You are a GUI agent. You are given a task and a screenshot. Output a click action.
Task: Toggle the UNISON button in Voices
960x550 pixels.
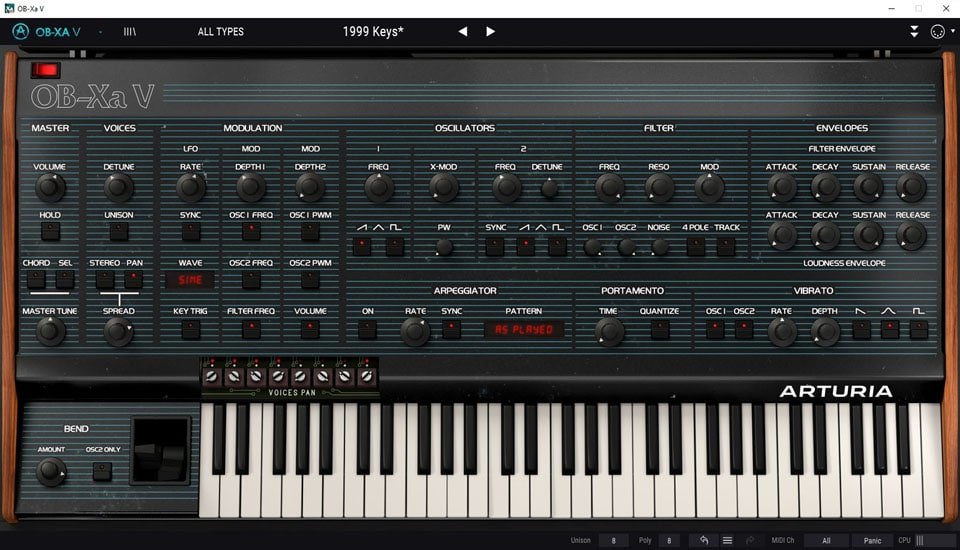[x=119, y=231]
